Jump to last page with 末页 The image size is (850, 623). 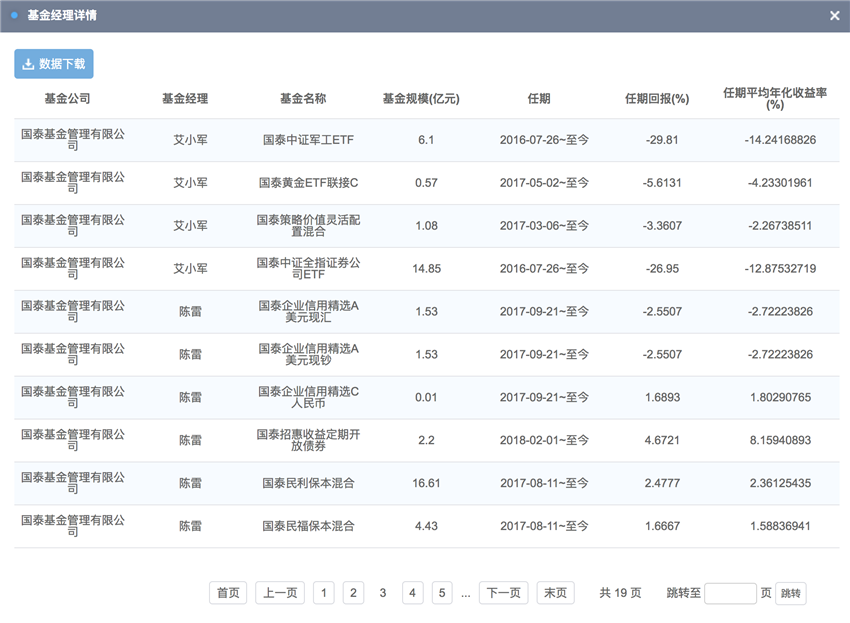coord(555,593)
